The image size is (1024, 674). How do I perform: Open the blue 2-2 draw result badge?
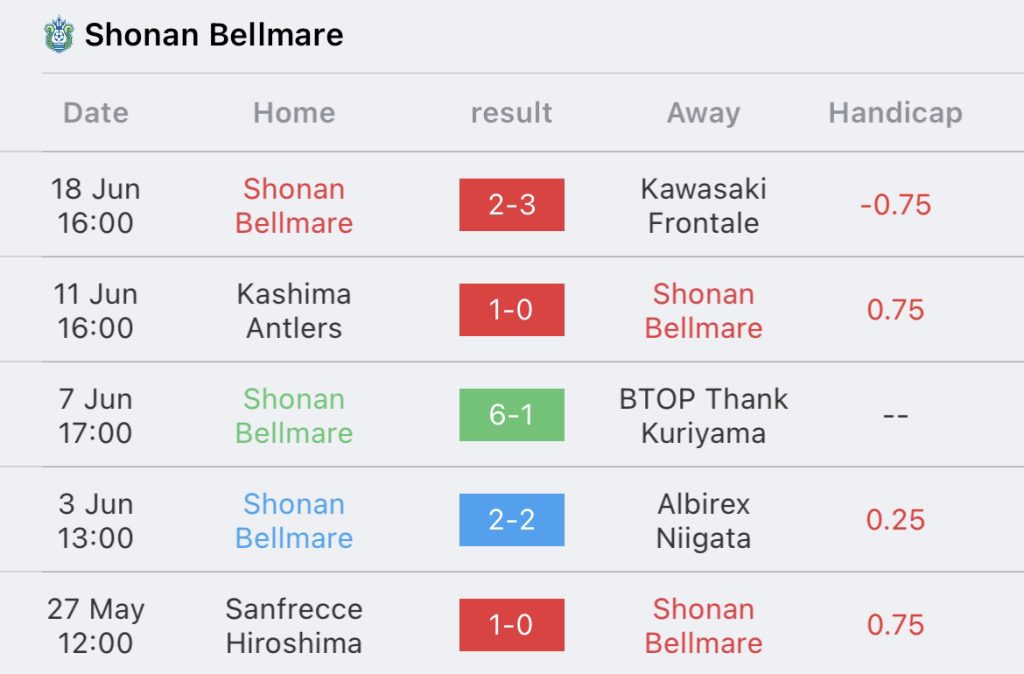(511, 520)
